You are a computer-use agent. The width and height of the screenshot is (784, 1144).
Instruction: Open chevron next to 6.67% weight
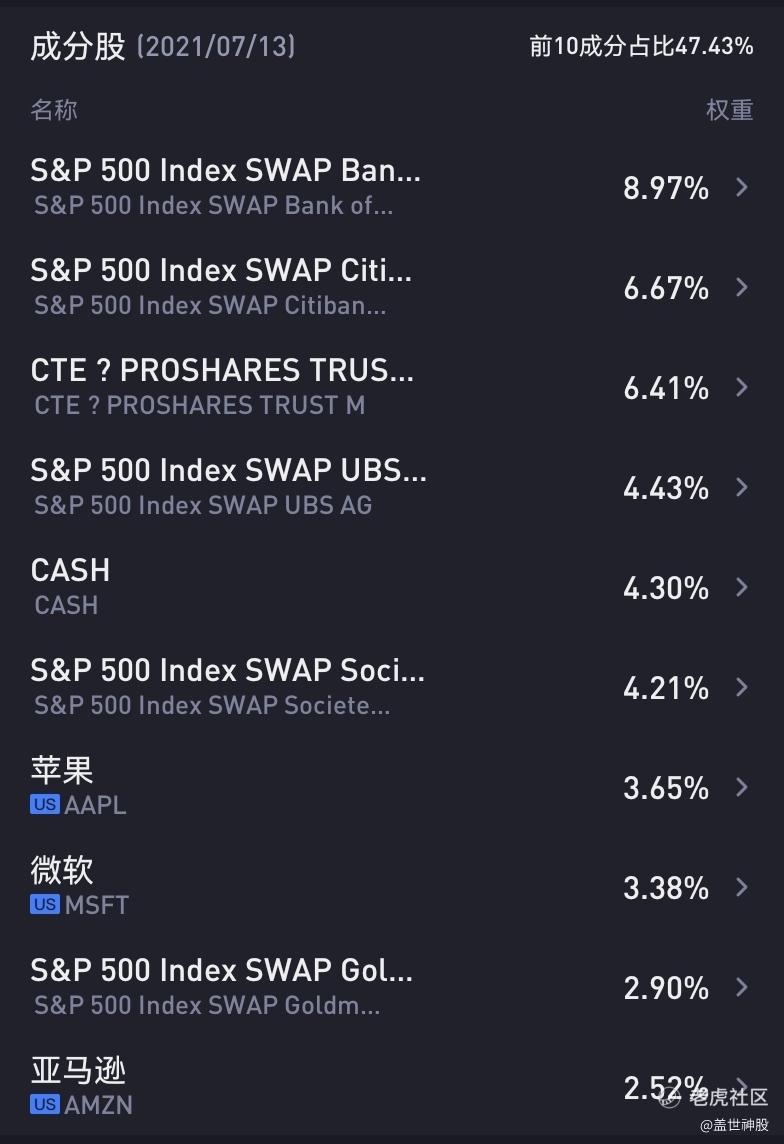[741, 287]
